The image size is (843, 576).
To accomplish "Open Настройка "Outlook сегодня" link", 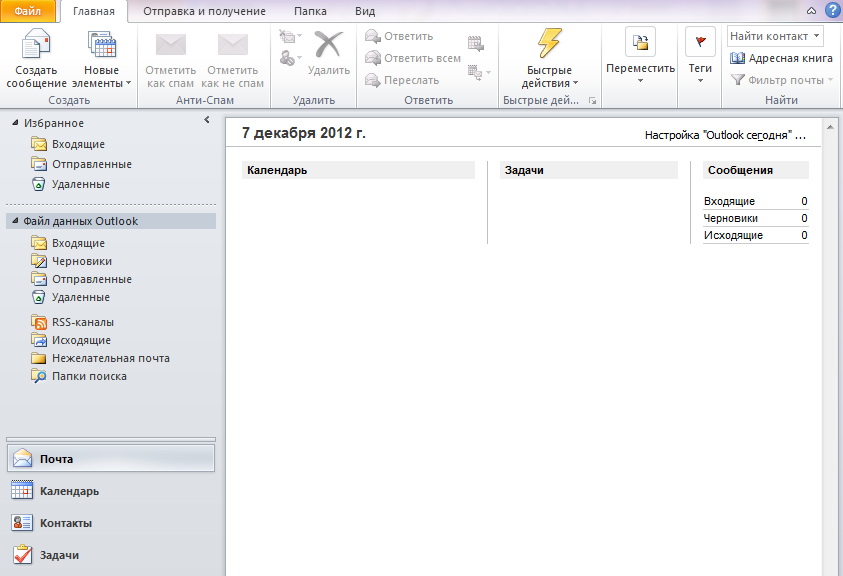I will pos(725,135).
